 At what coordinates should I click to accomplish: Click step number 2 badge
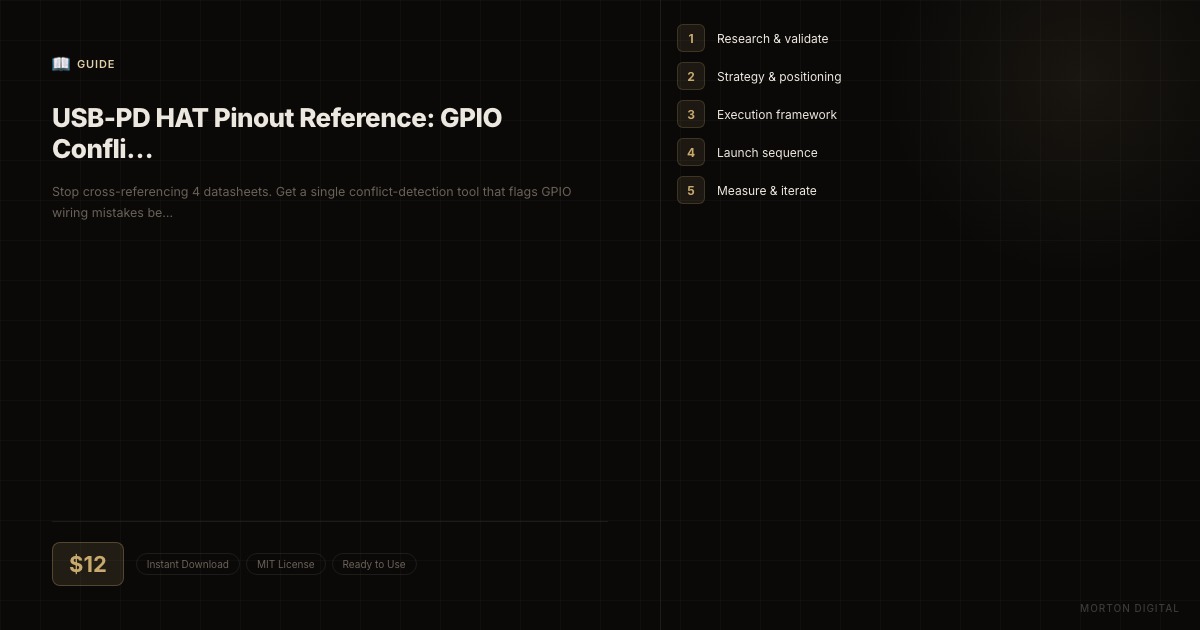691,76
